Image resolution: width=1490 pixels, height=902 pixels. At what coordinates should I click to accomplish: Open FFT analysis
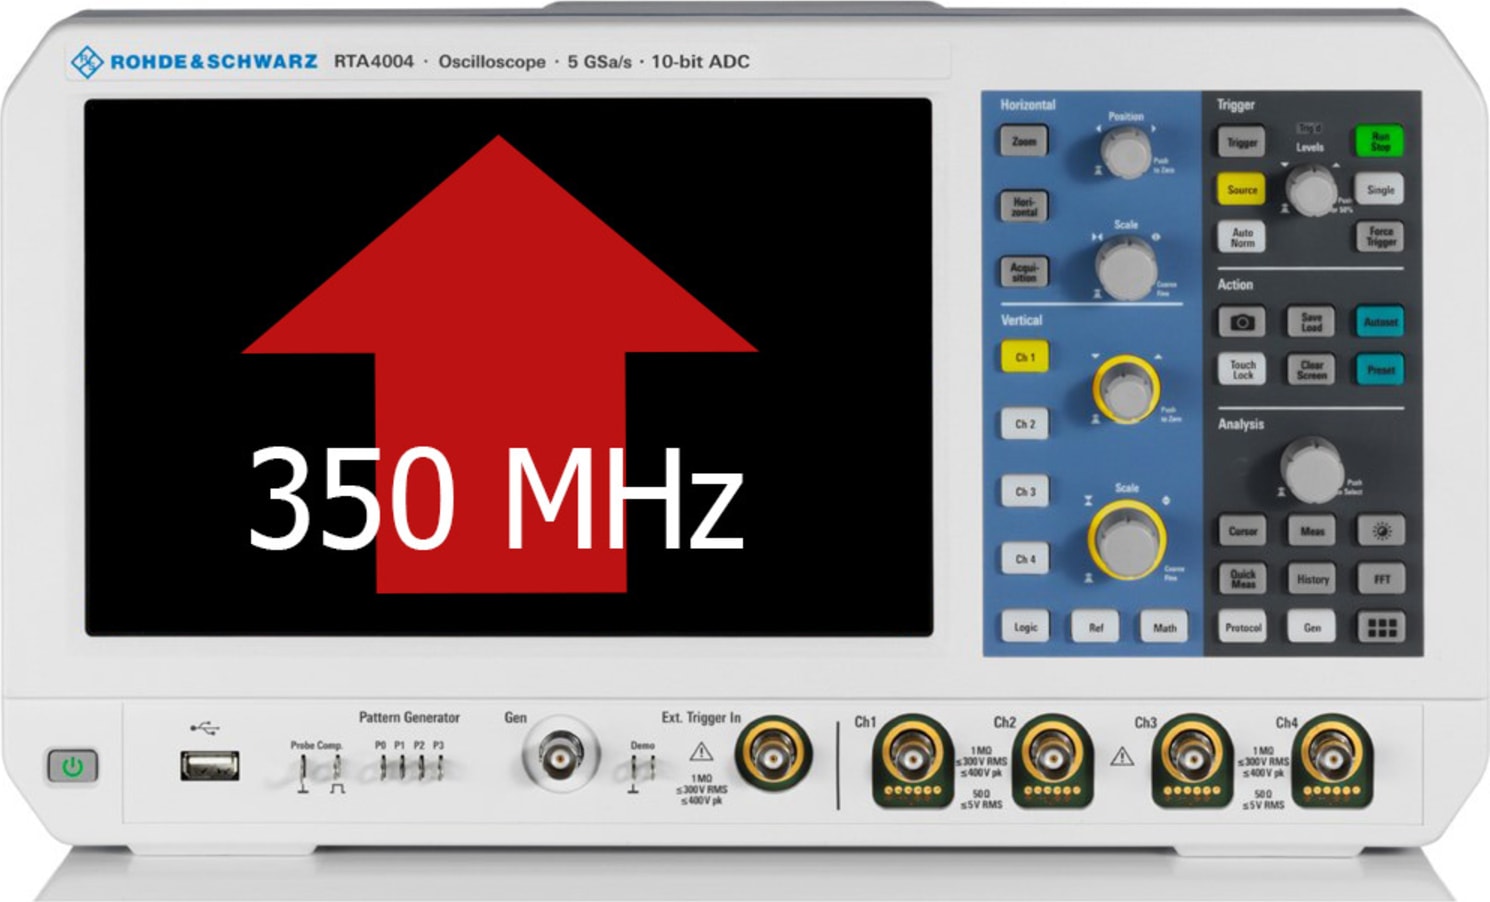(1383, 579)
